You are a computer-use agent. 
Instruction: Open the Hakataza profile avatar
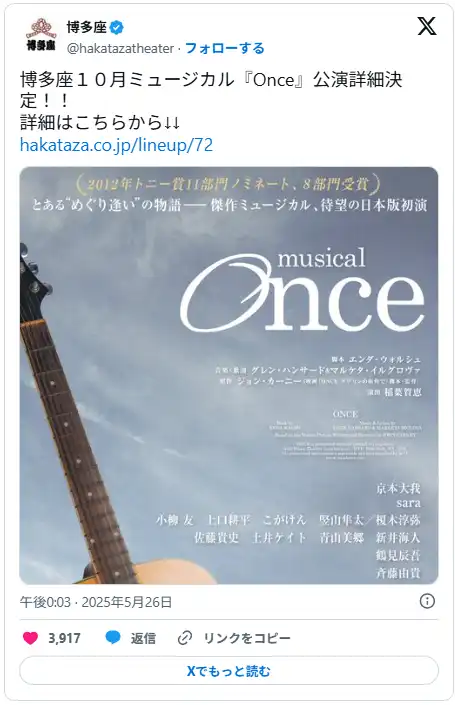click(41, 34)
